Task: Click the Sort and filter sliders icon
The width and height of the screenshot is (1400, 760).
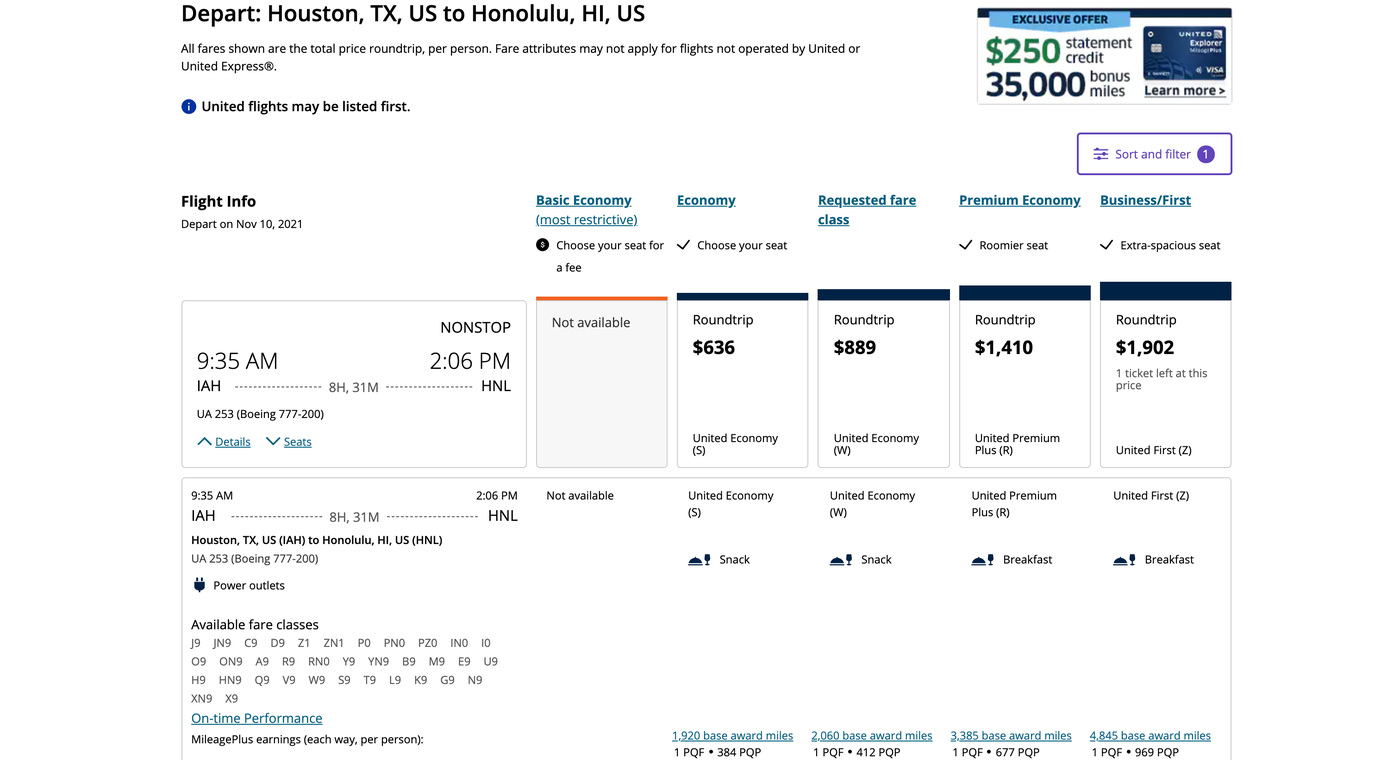Action: click(1100, 154)
